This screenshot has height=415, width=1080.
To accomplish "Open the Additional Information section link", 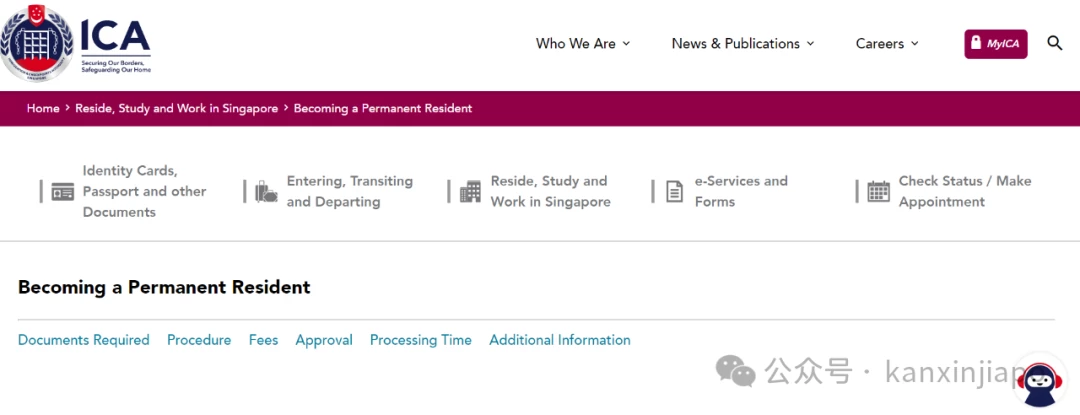I will pyautogui.click(x=560, y=340).
